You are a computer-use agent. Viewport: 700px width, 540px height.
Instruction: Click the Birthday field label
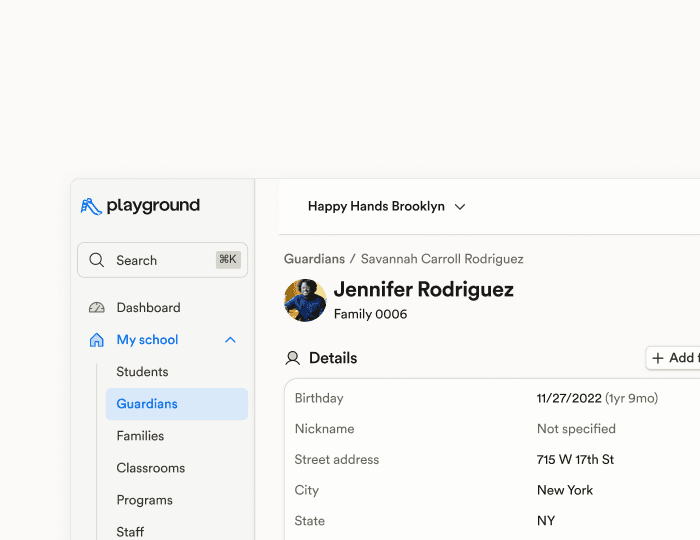coord(319,398)
